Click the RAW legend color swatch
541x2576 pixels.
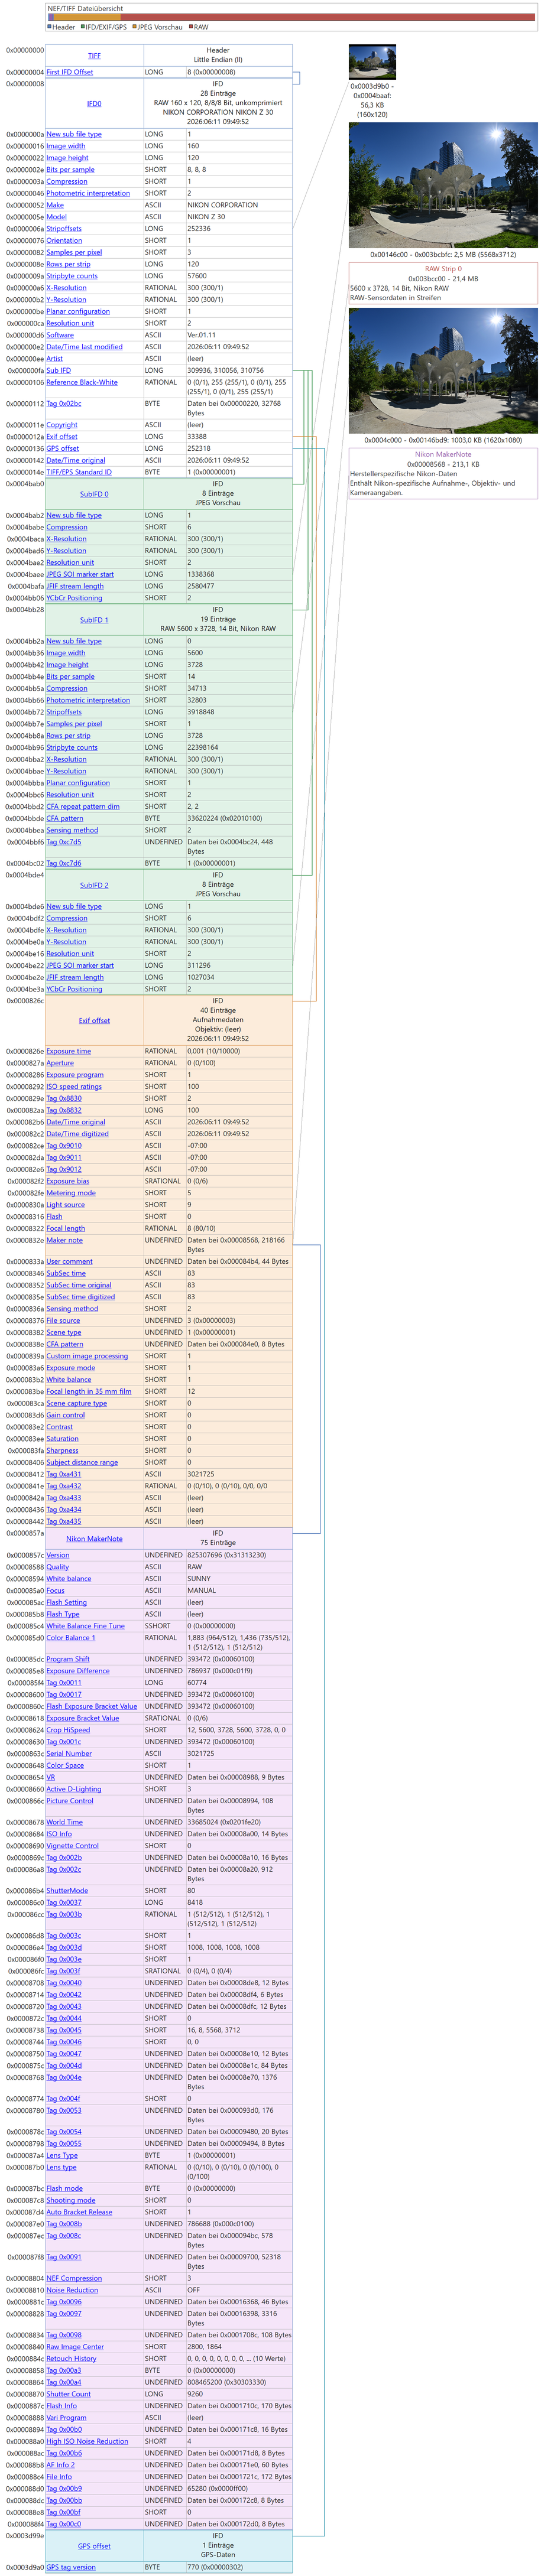(191, 27)
